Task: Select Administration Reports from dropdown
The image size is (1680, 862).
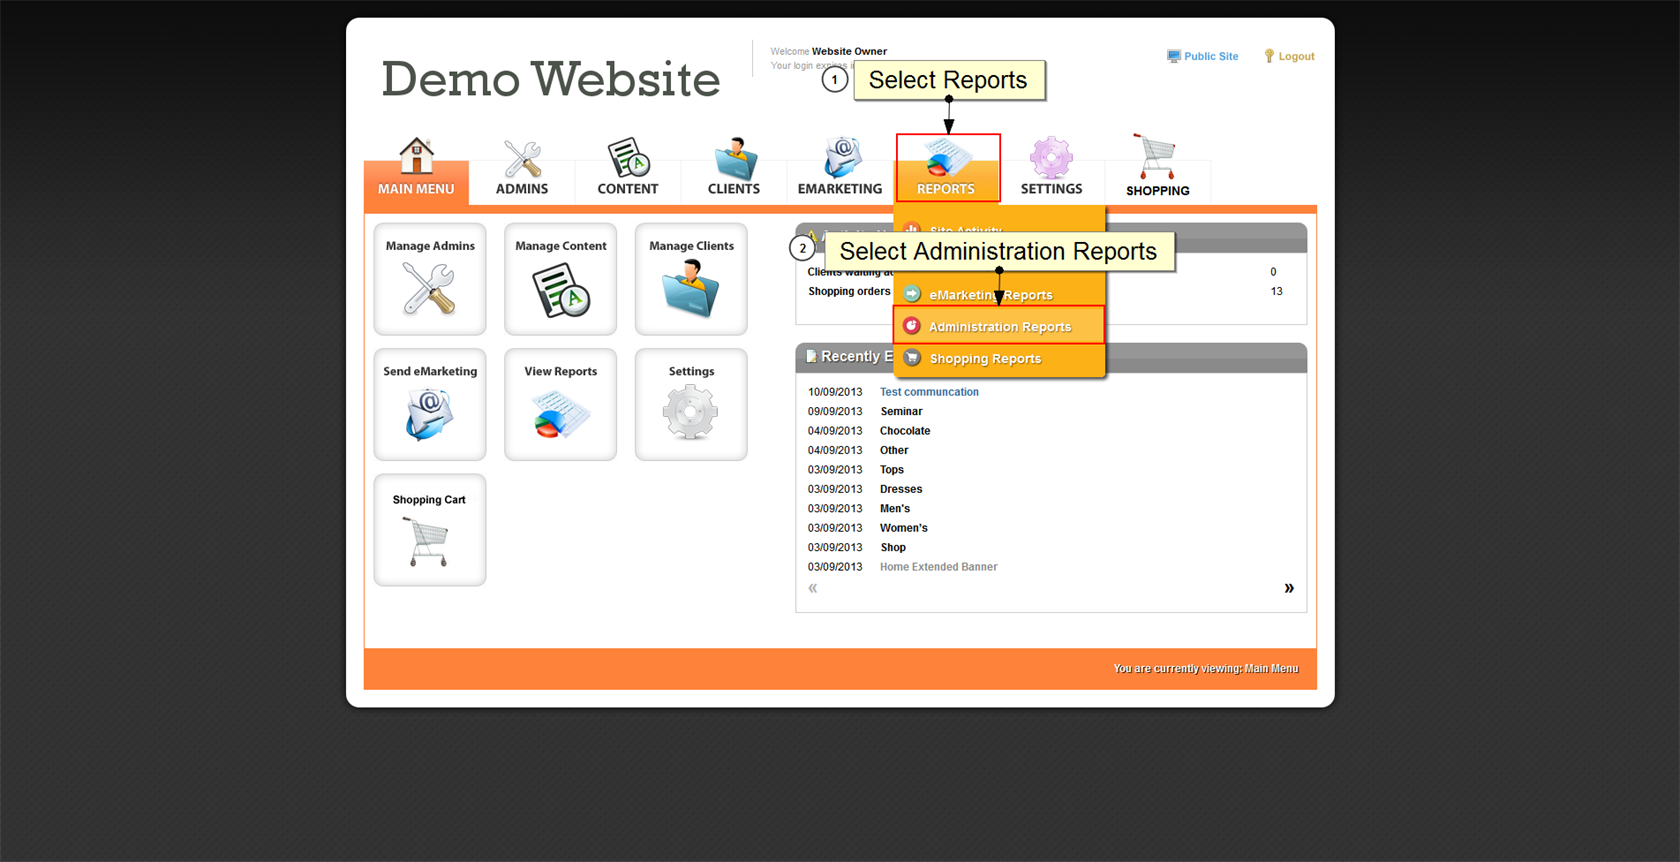Action: [x=999, y=327]
